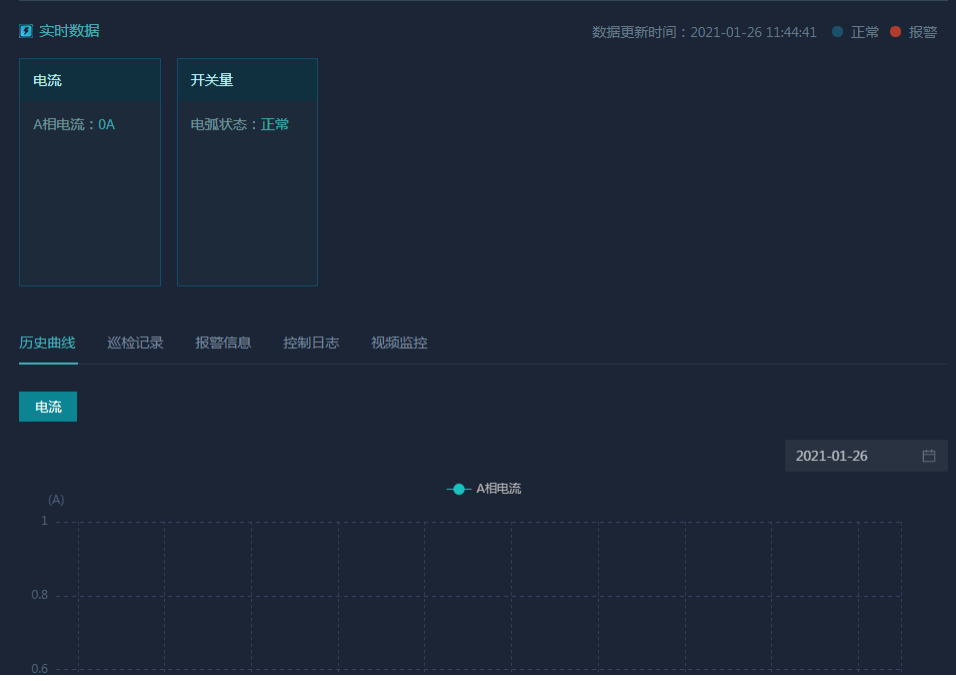Open the 报警信息 tab

pos(223,343)
